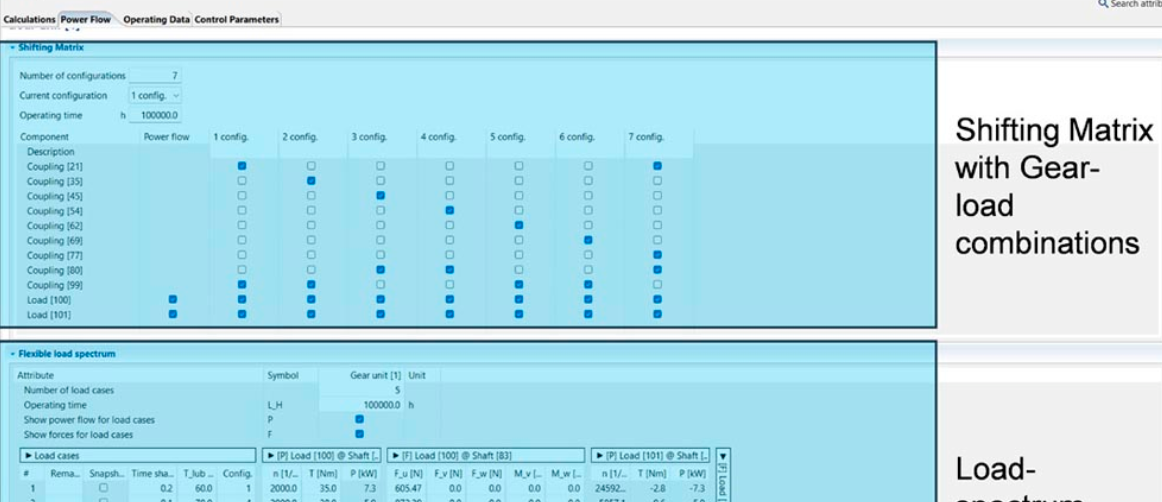This screenshot has width=1162, height=502.
Task: Click the search attributes magnifier icon
Action: [1103, 5]
